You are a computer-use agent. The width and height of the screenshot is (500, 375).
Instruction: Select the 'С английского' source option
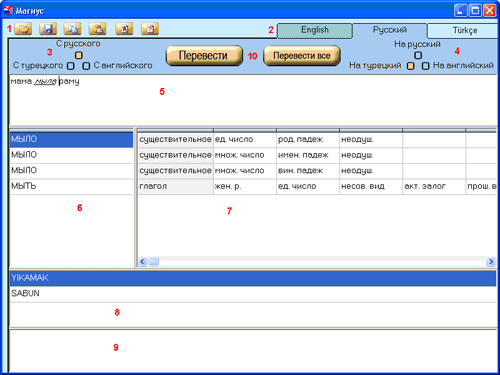point(86,66)
